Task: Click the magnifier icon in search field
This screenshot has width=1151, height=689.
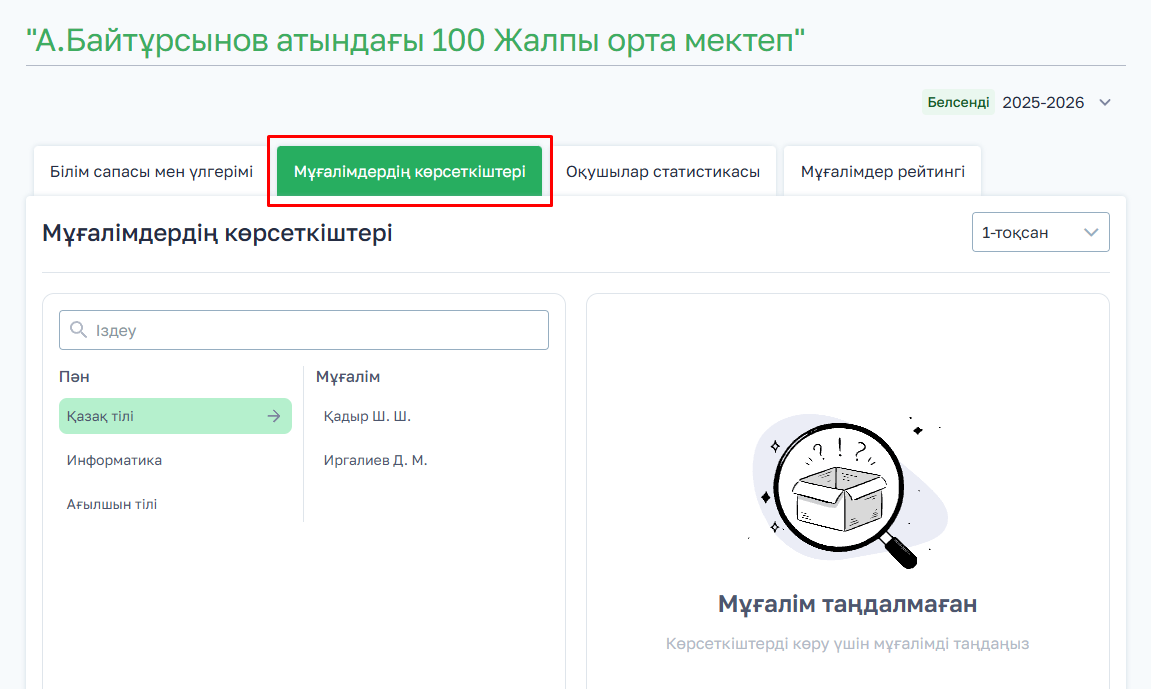Action: pos(78,330)
